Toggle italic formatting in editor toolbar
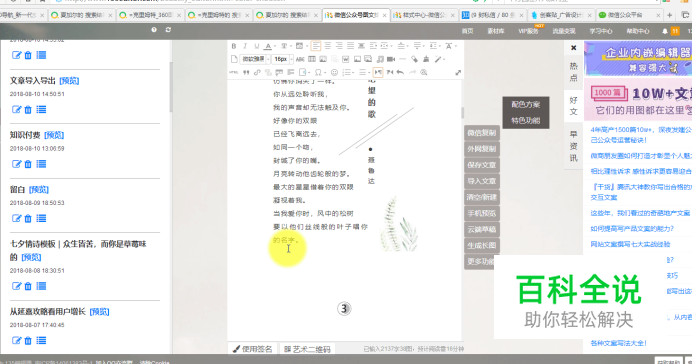Viewport: 692px width, 364px height. 245,46
